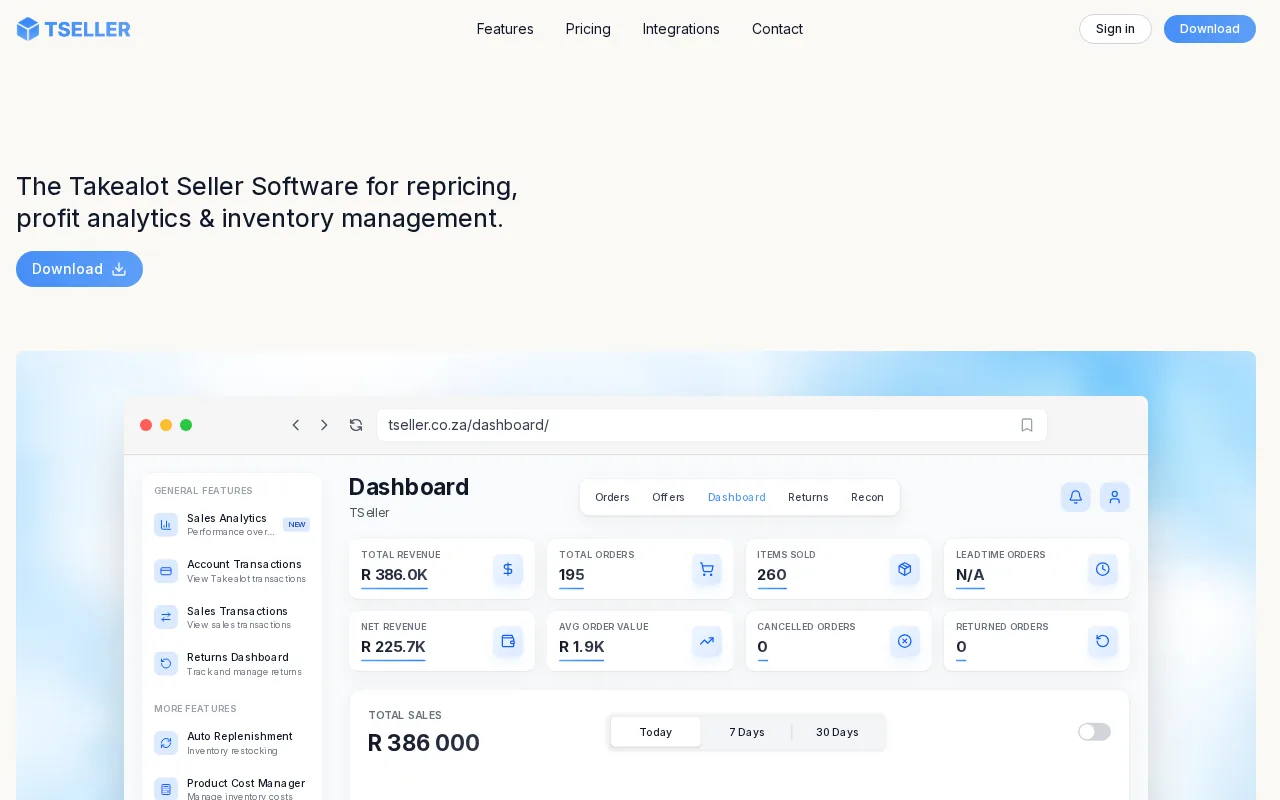This screenshot has width=1280, height=800.
Task: Open the Contact navigation link
Action: [777, 29]
